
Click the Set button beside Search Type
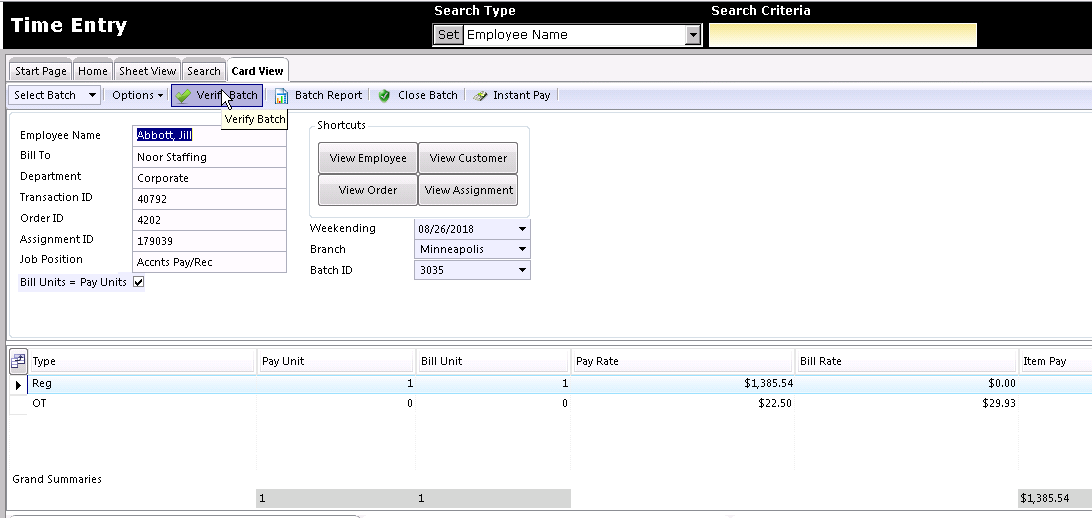coord(448,35)
